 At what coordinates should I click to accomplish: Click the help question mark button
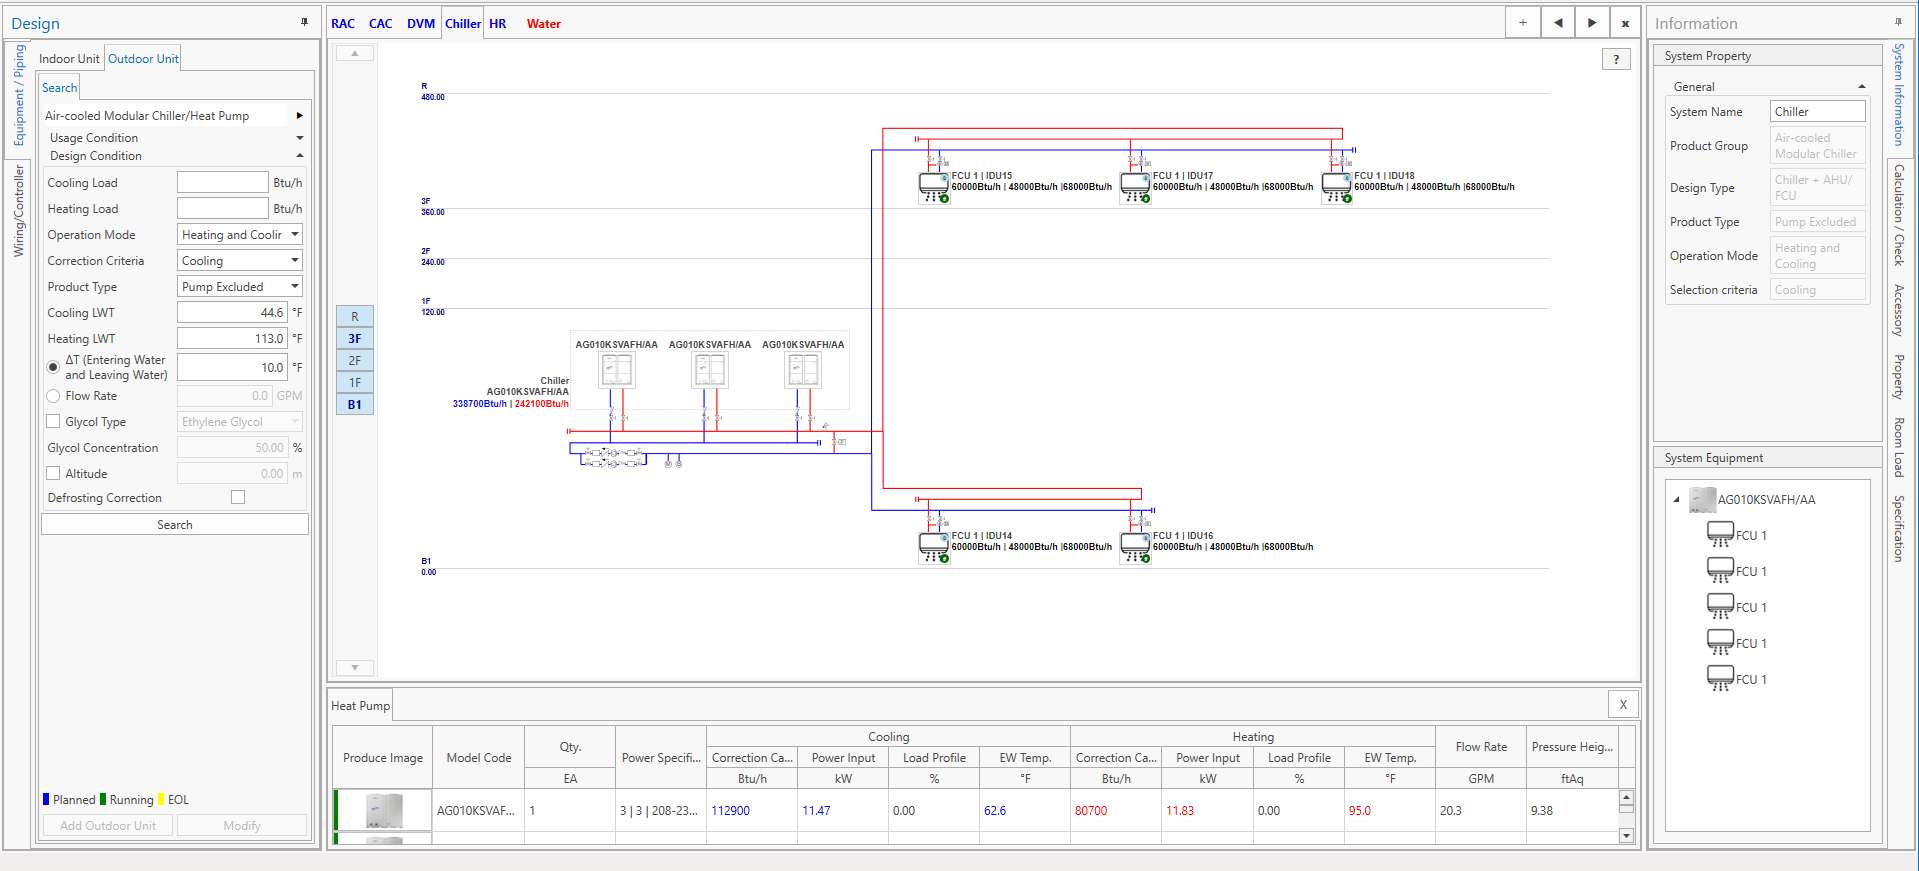click(1615, 60)
